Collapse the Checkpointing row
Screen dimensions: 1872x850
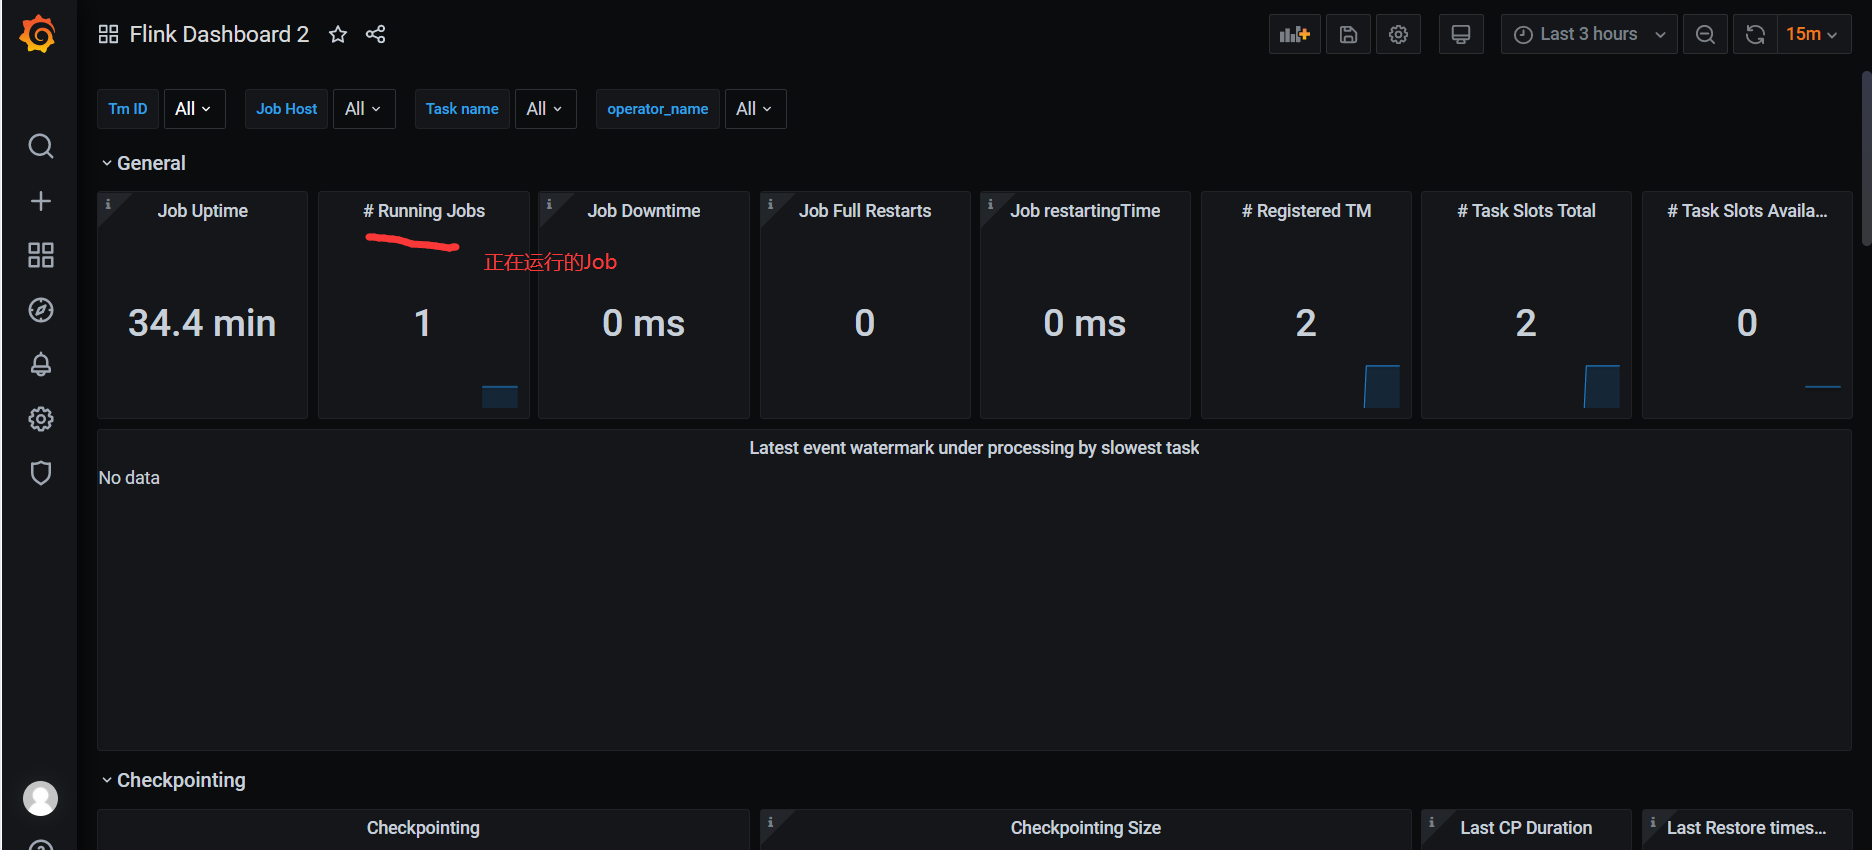174,780
